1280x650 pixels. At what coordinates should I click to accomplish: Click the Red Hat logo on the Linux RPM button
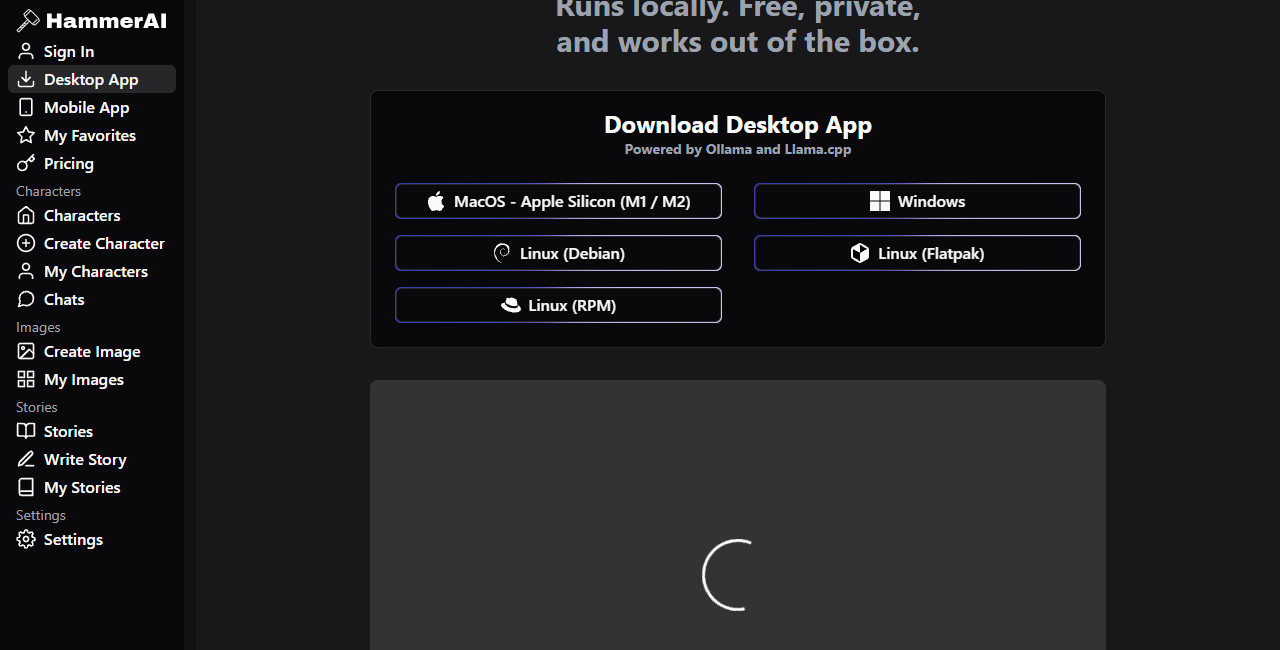[x=511, y=305]
